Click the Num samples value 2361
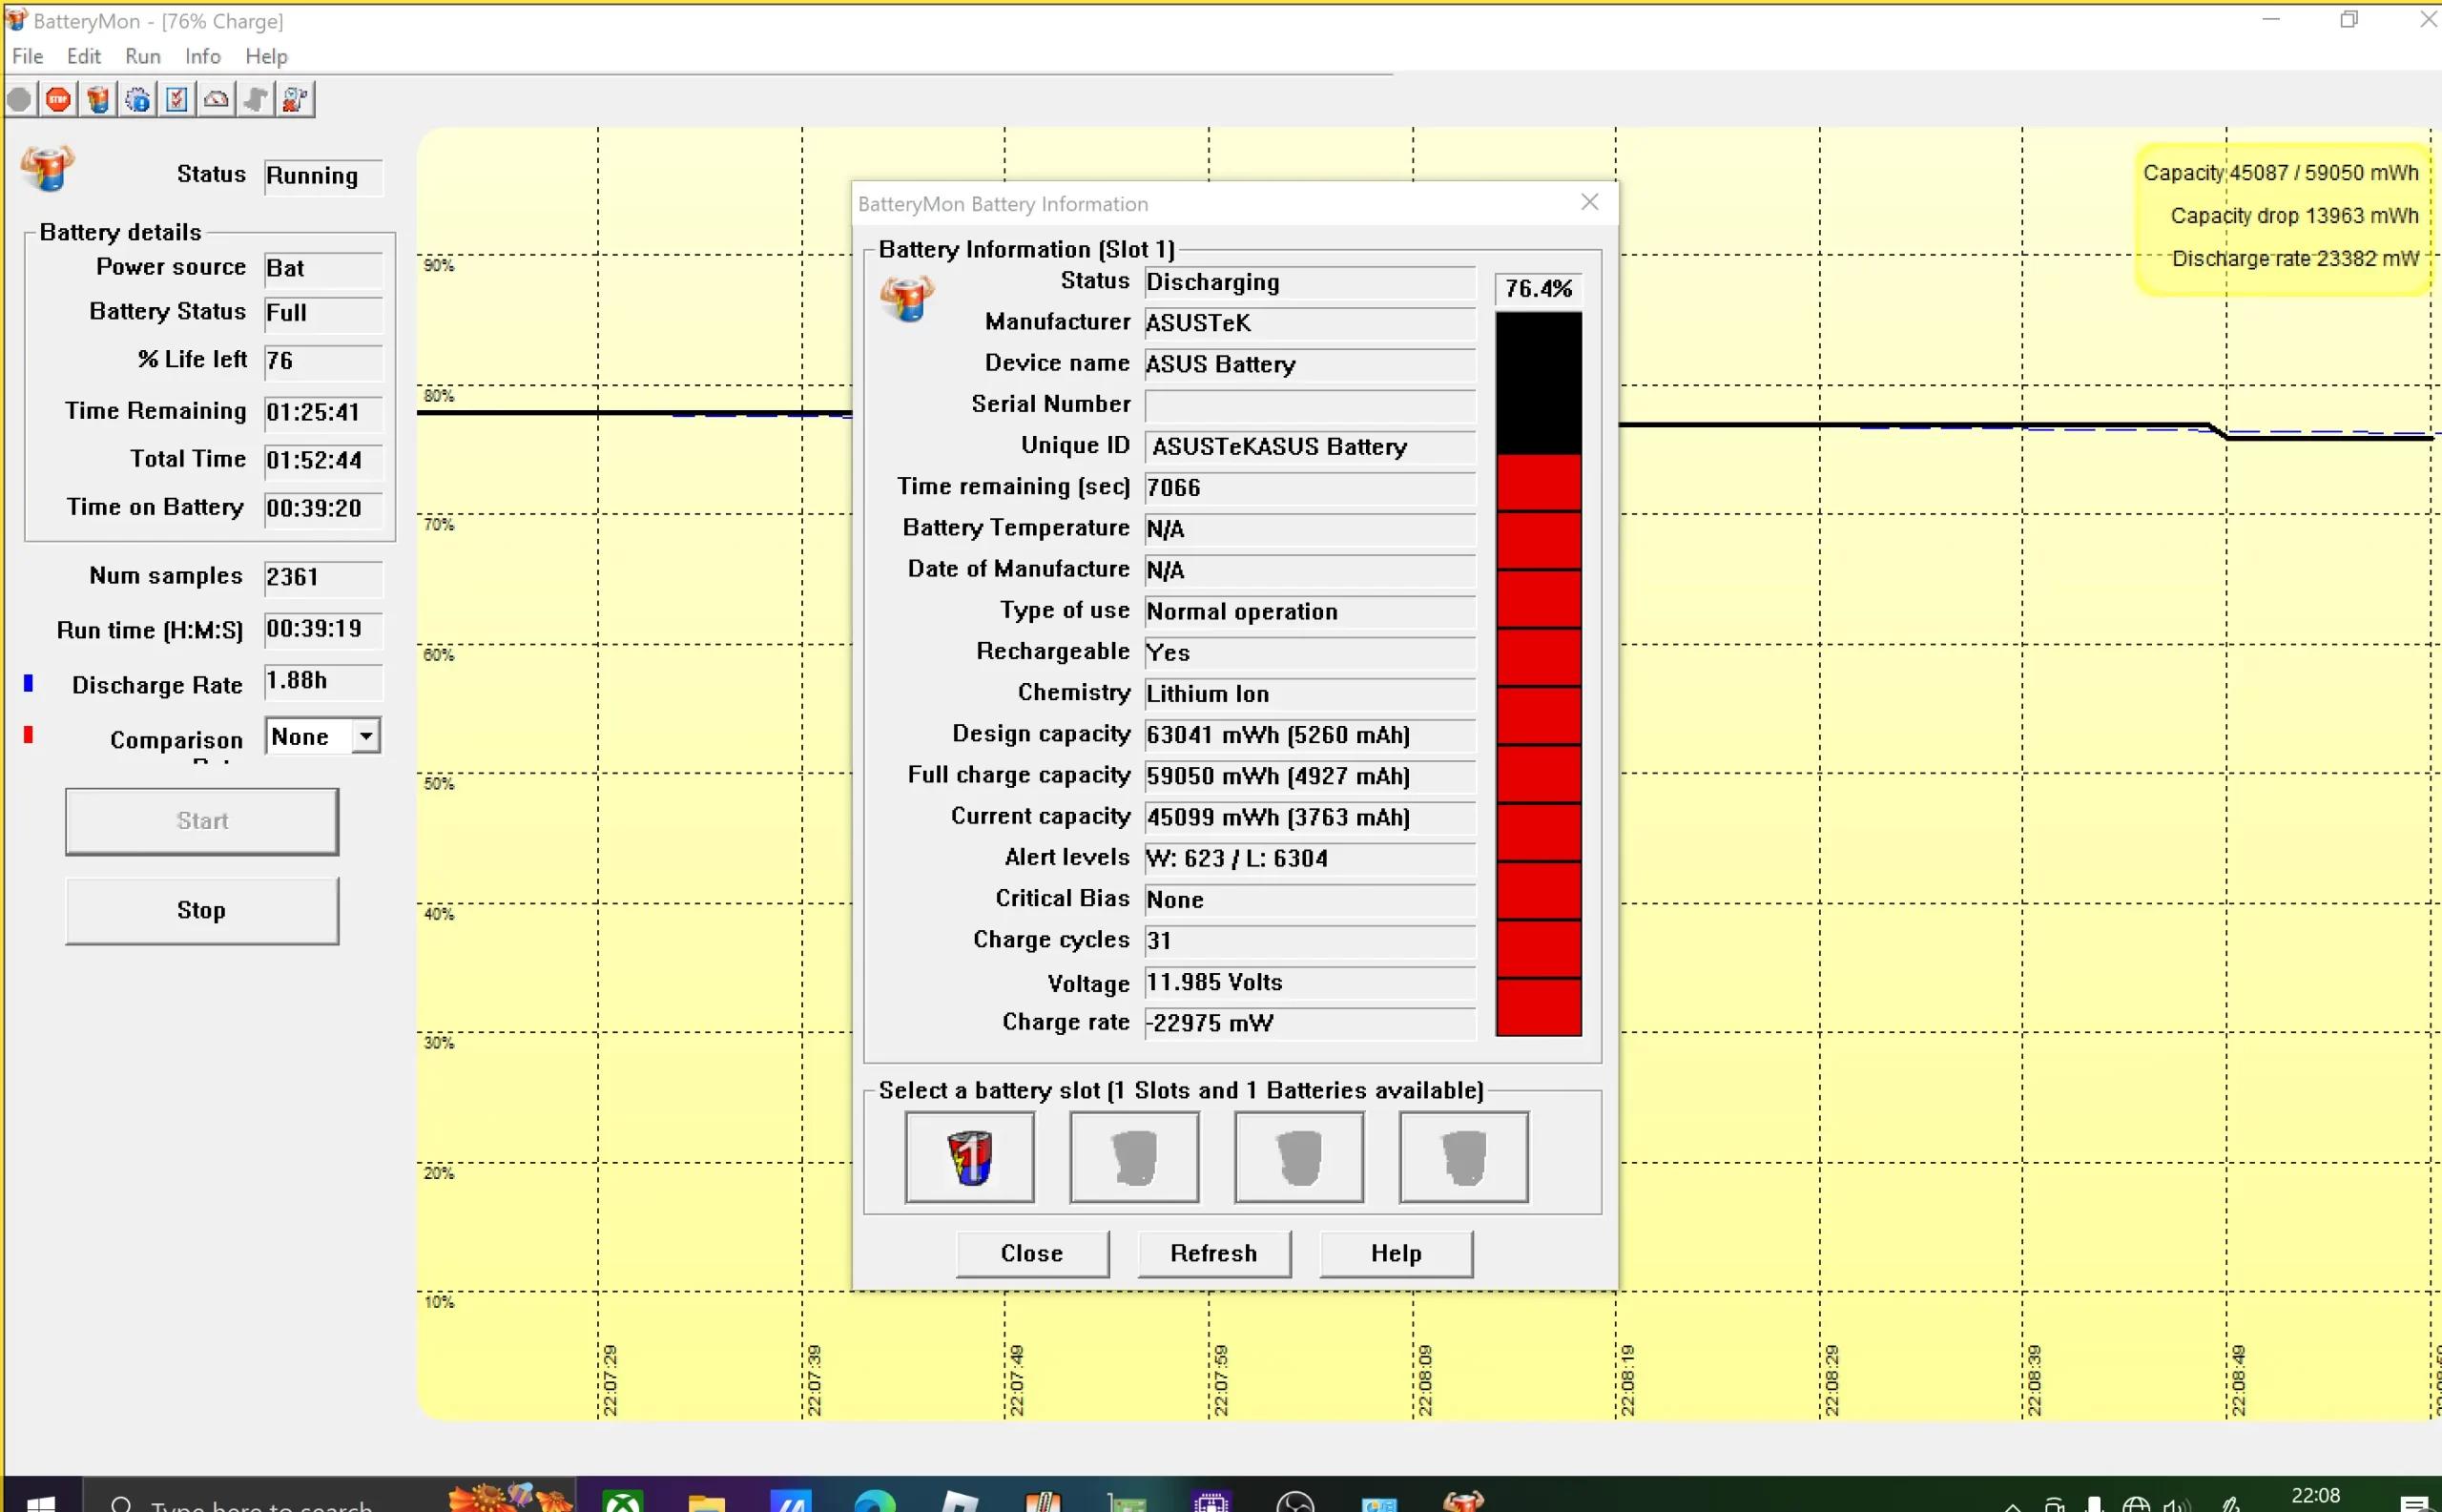Image resolution: width=2442 pixels, height=1512 pixels. pos(323,577)
